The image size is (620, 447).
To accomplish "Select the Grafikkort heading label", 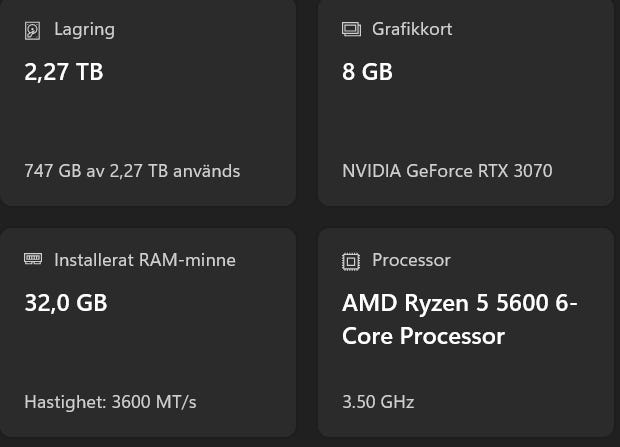I will click(412, 30).
